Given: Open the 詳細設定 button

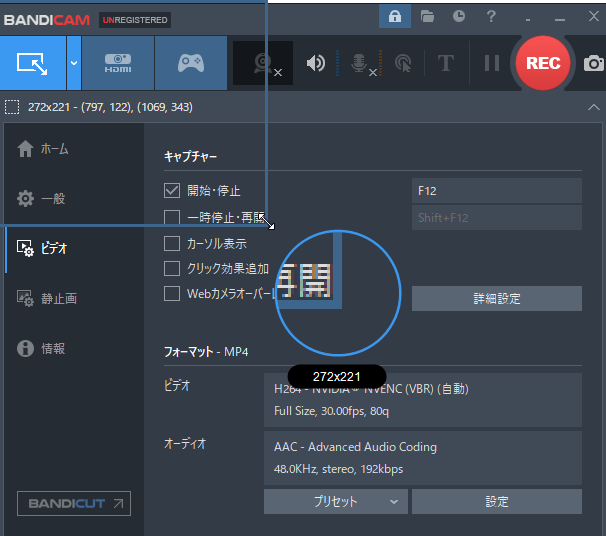Looking at the screenshot, I should pos(497,298).
